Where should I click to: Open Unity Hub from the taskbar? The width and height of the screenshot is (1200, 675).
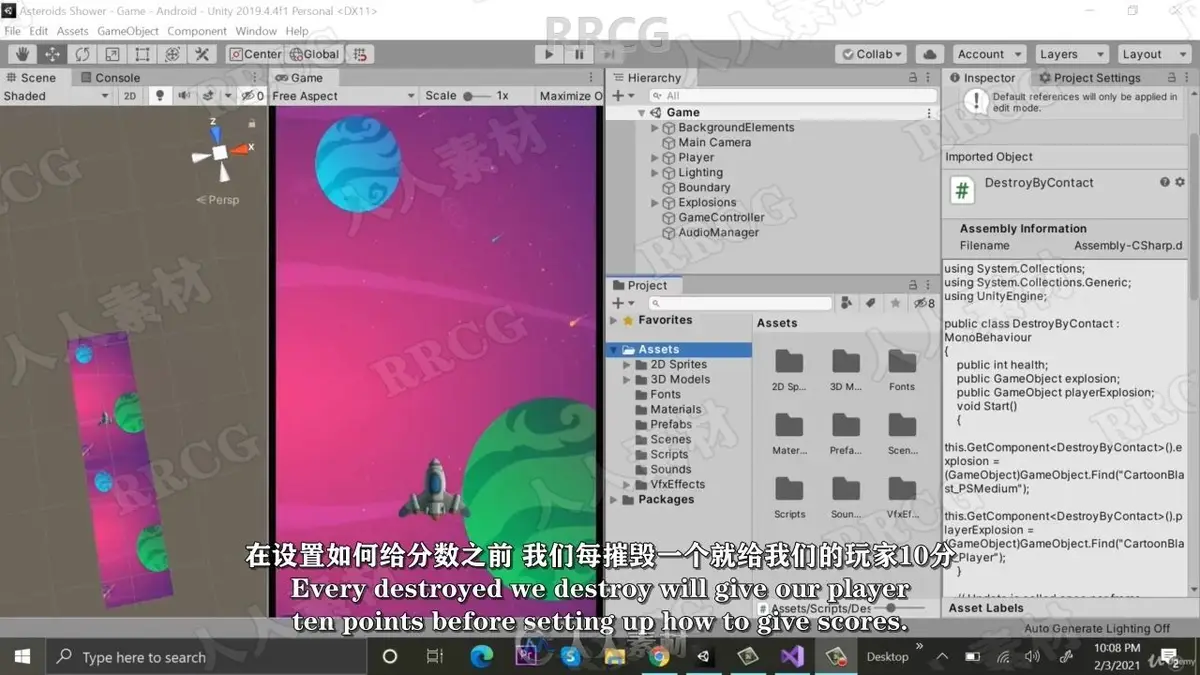tap(703, 657)
